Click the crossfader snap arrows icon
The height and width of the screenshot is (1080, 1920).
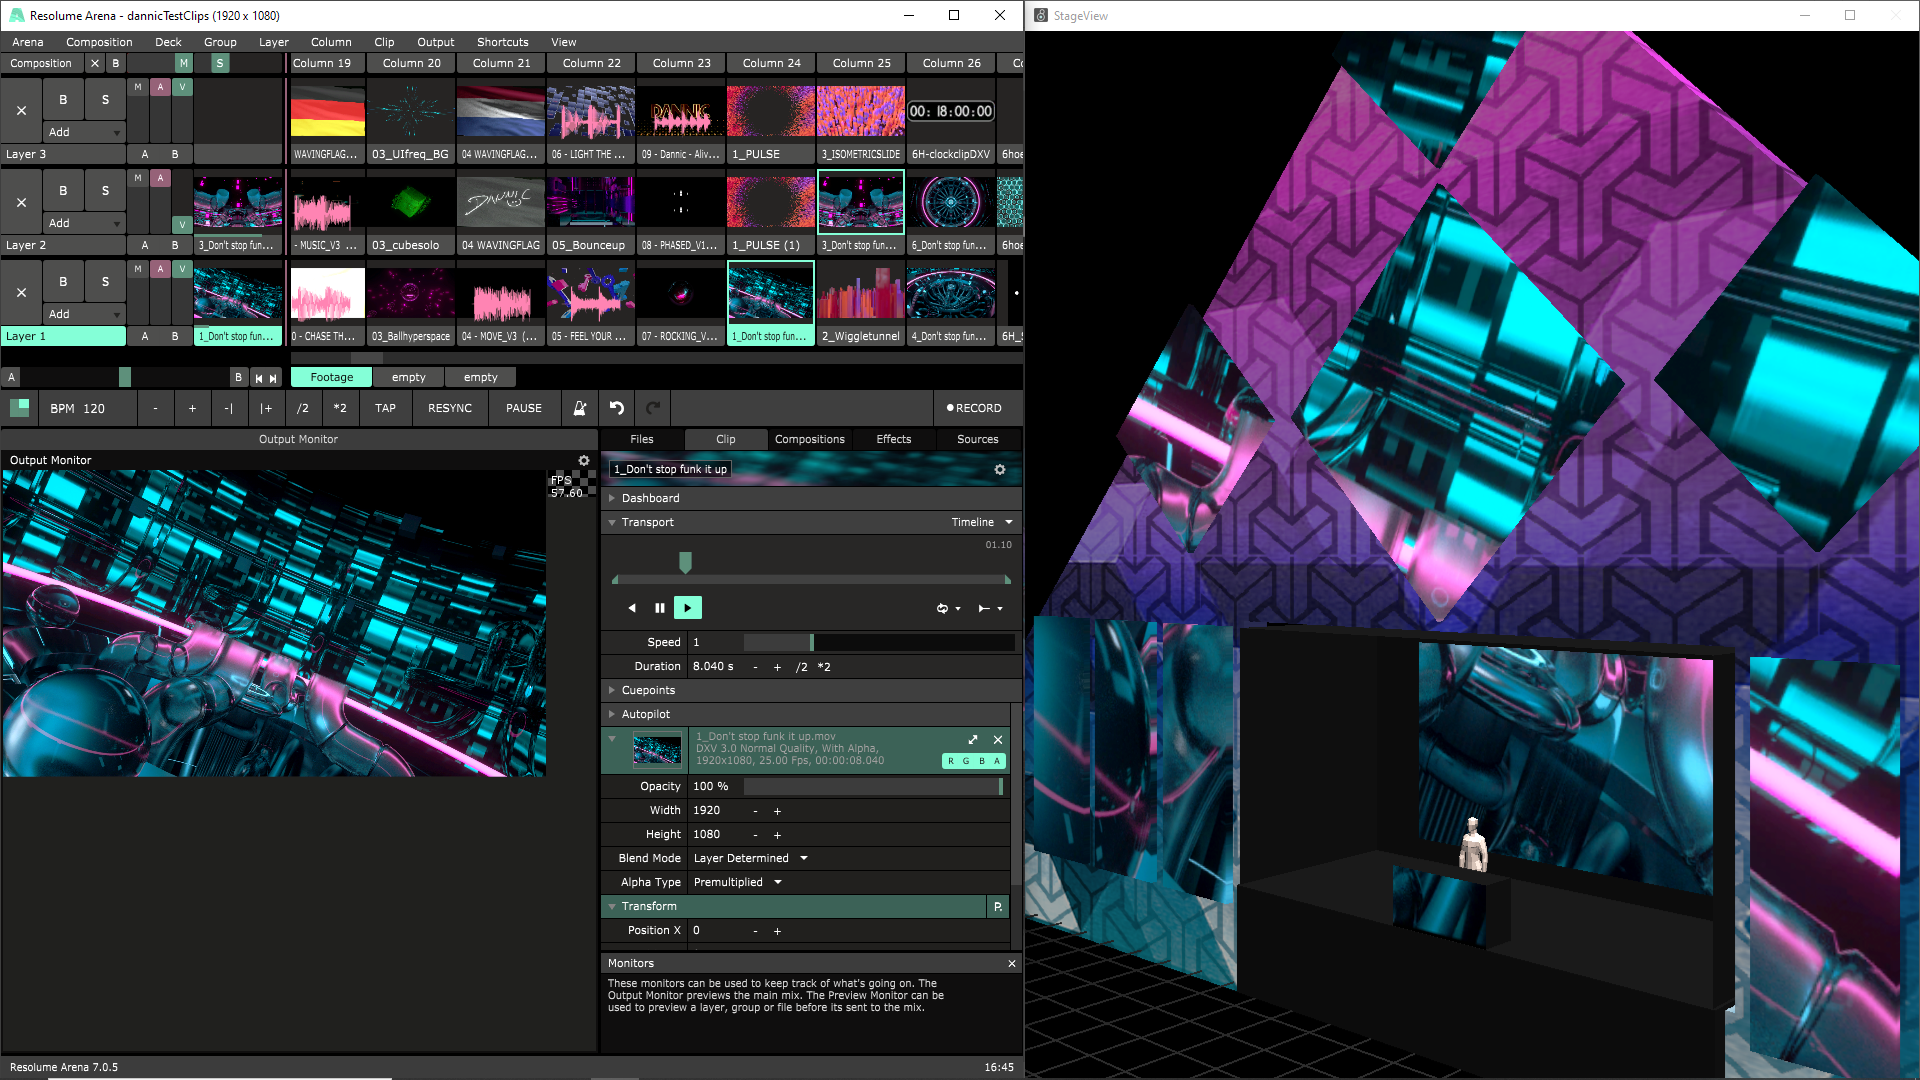point(266,377)
